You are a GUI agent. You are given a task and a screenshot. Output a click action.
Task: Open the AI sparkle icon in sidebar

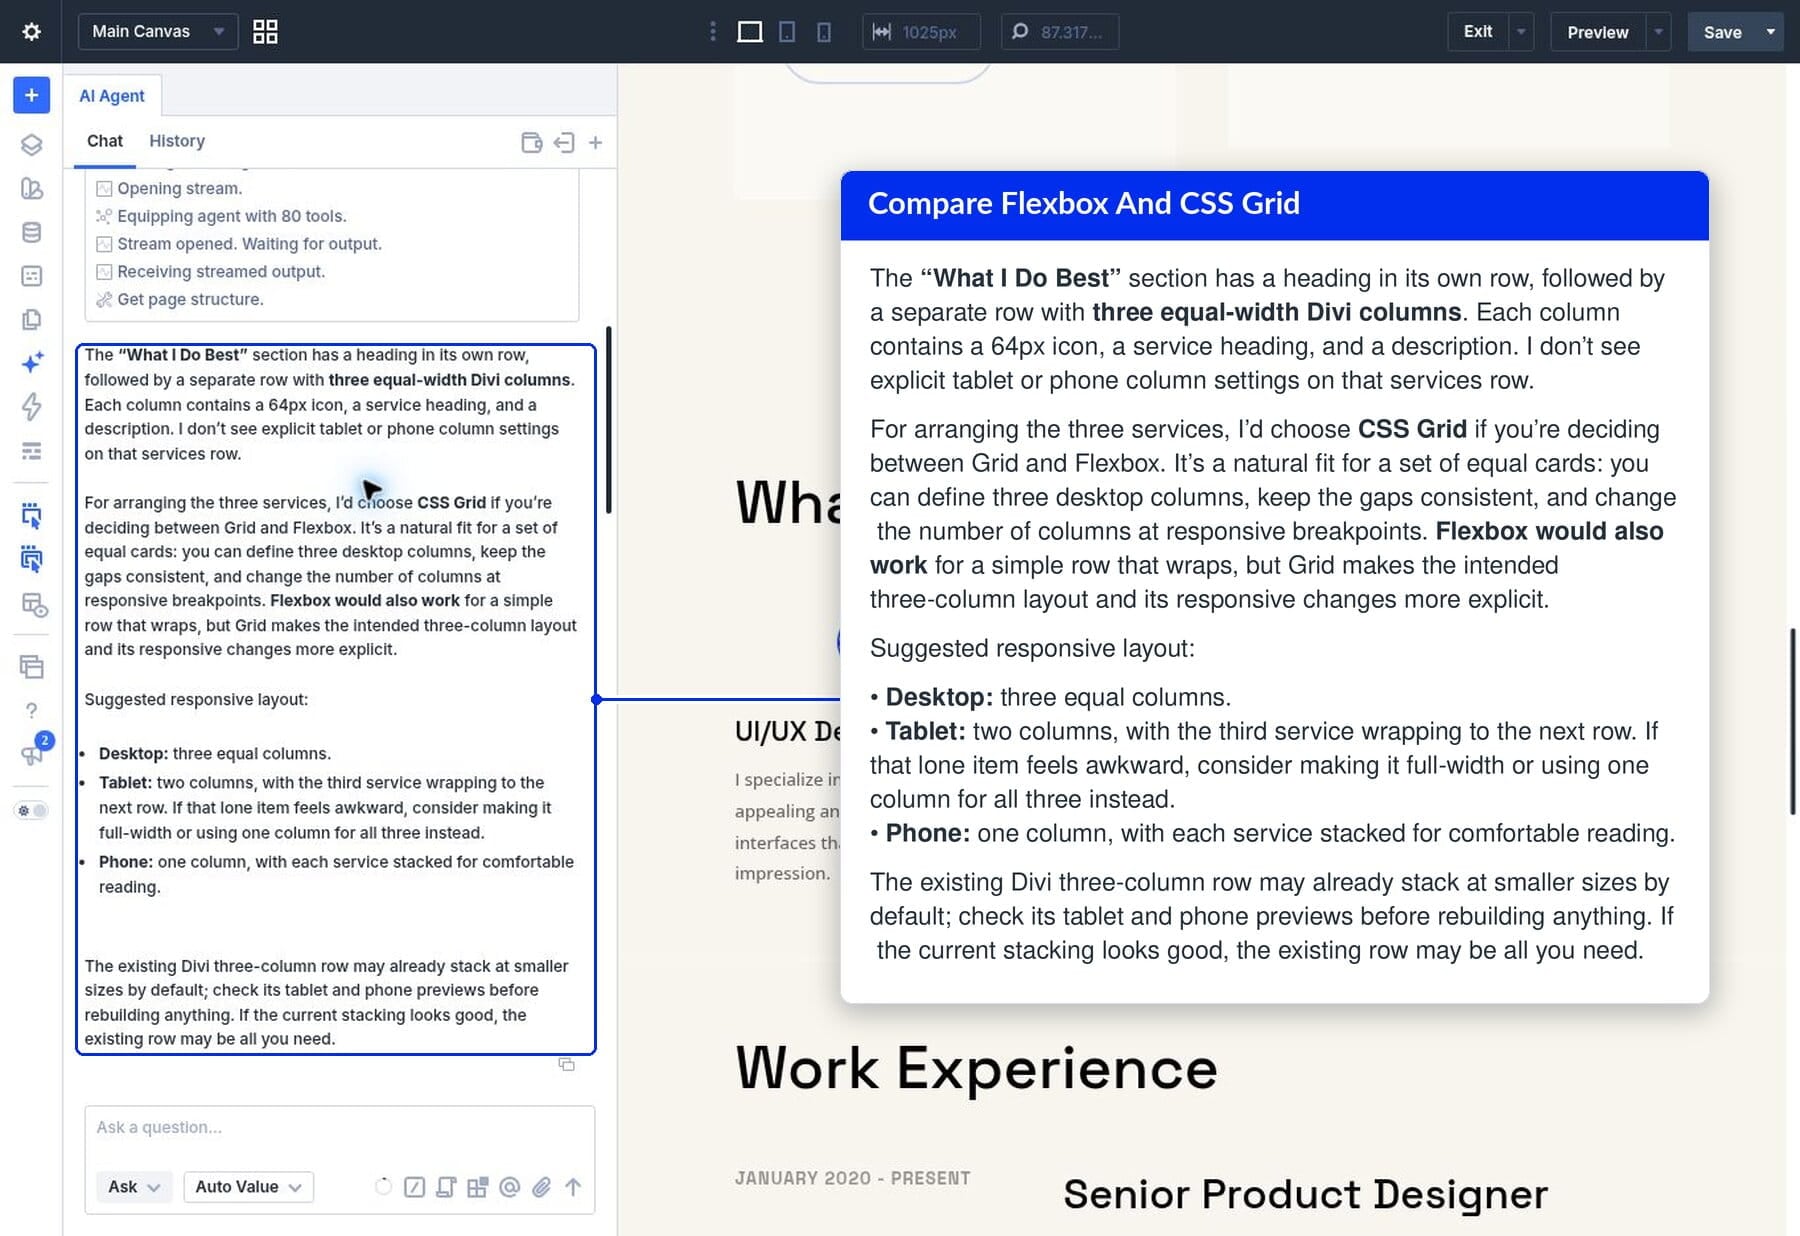point(31,362)
